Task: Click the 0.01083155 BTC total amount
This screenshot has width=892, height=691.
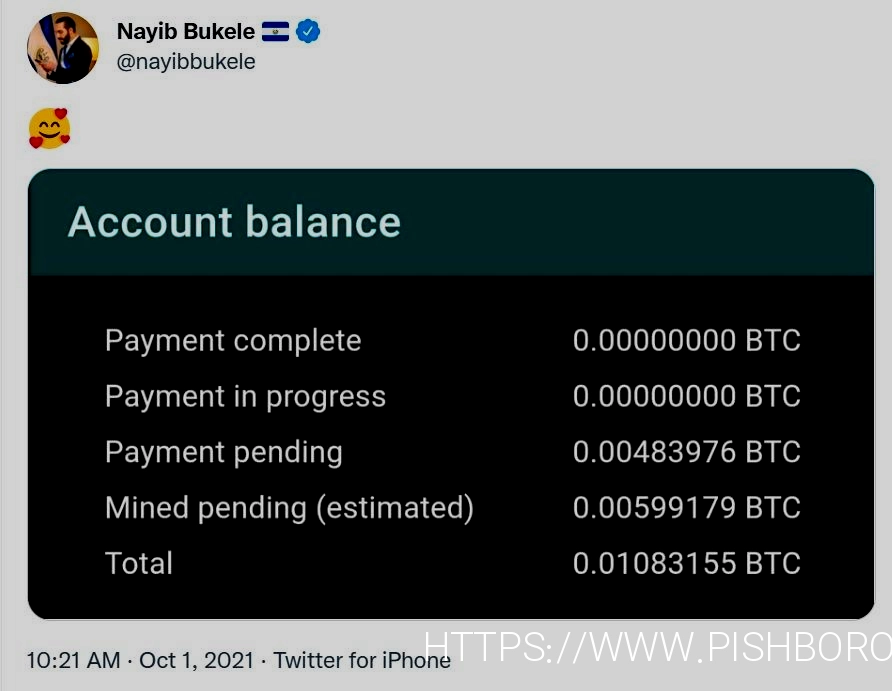Action: [687, 563]
